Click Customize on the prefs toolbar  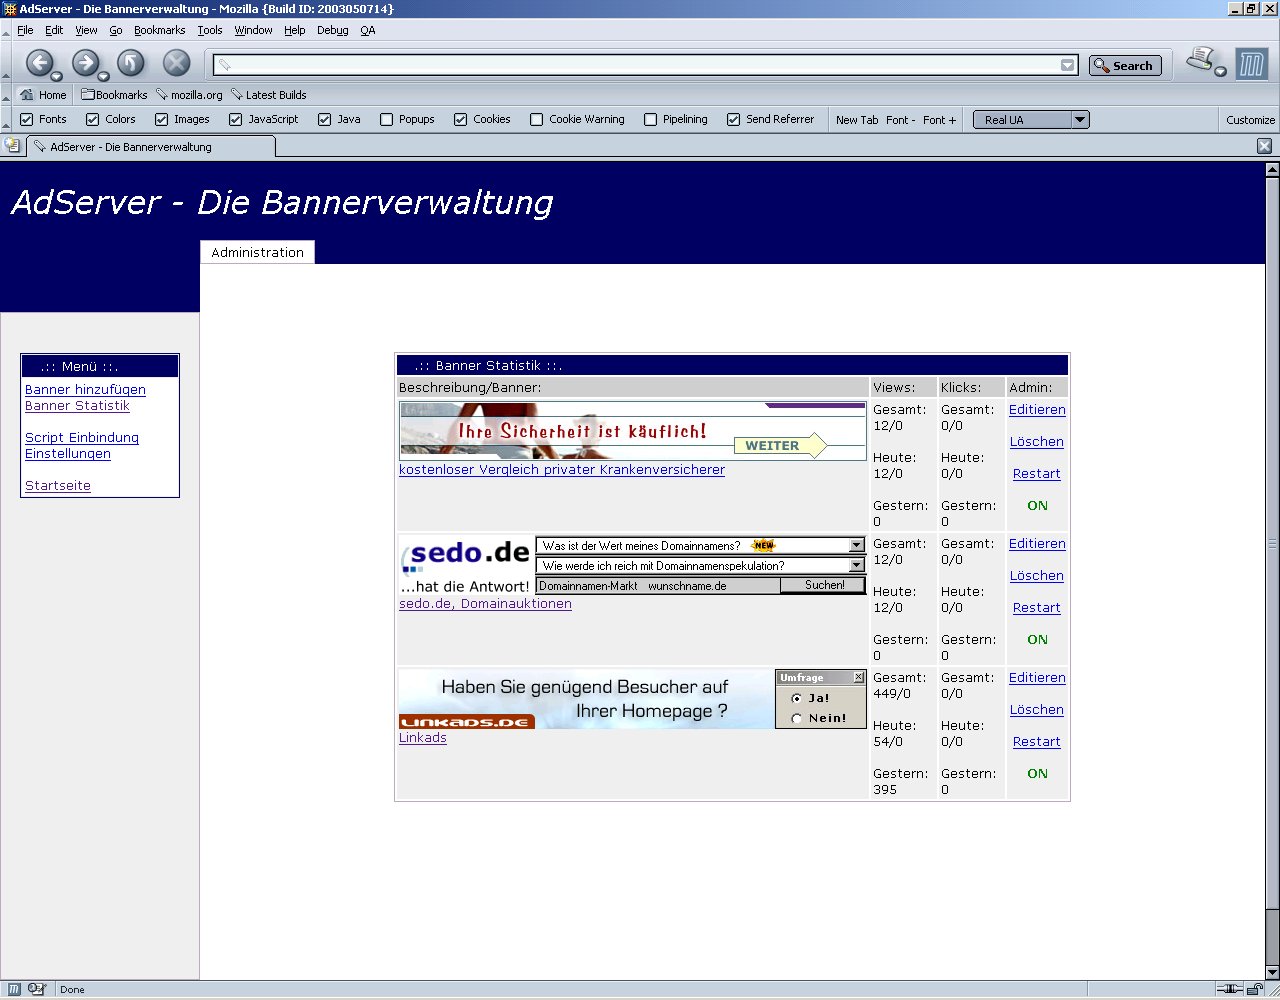1250,120
